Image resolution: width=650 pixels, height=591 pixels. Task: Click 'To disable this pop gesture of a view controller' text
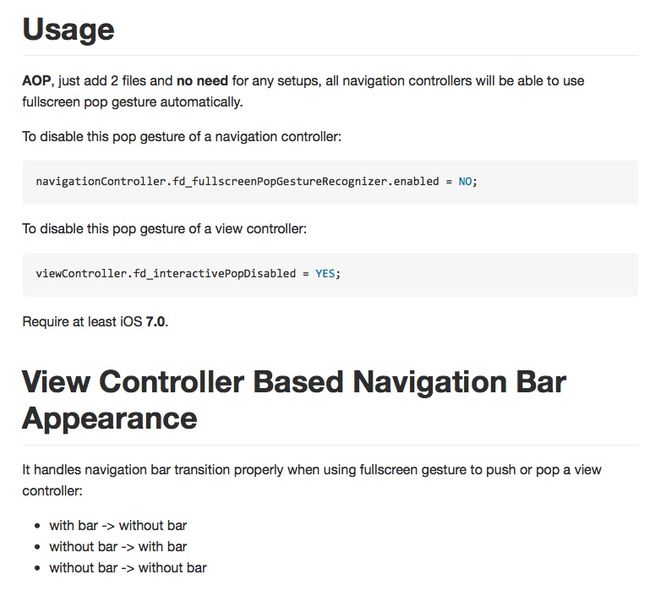click(x=165, y=229)
